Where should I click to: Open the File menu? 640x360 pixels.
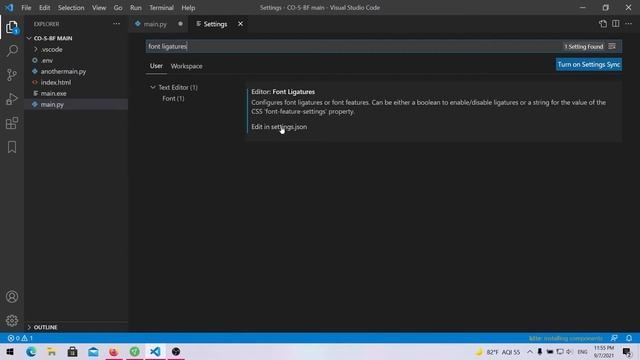tap(26, 7)
